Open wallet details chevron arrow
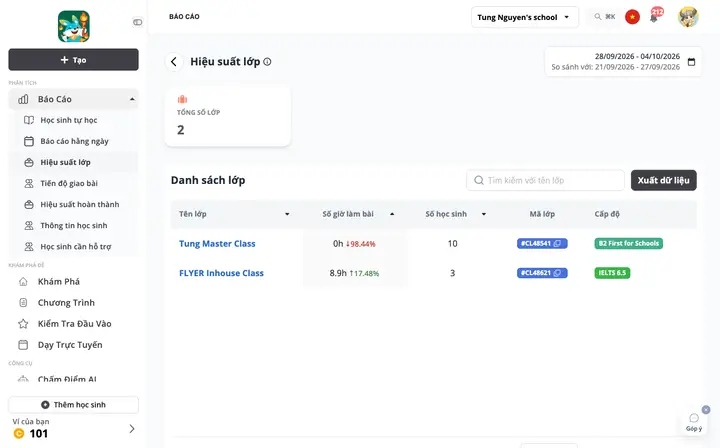The width and height of the screenshot is (720, 448). 132,429
